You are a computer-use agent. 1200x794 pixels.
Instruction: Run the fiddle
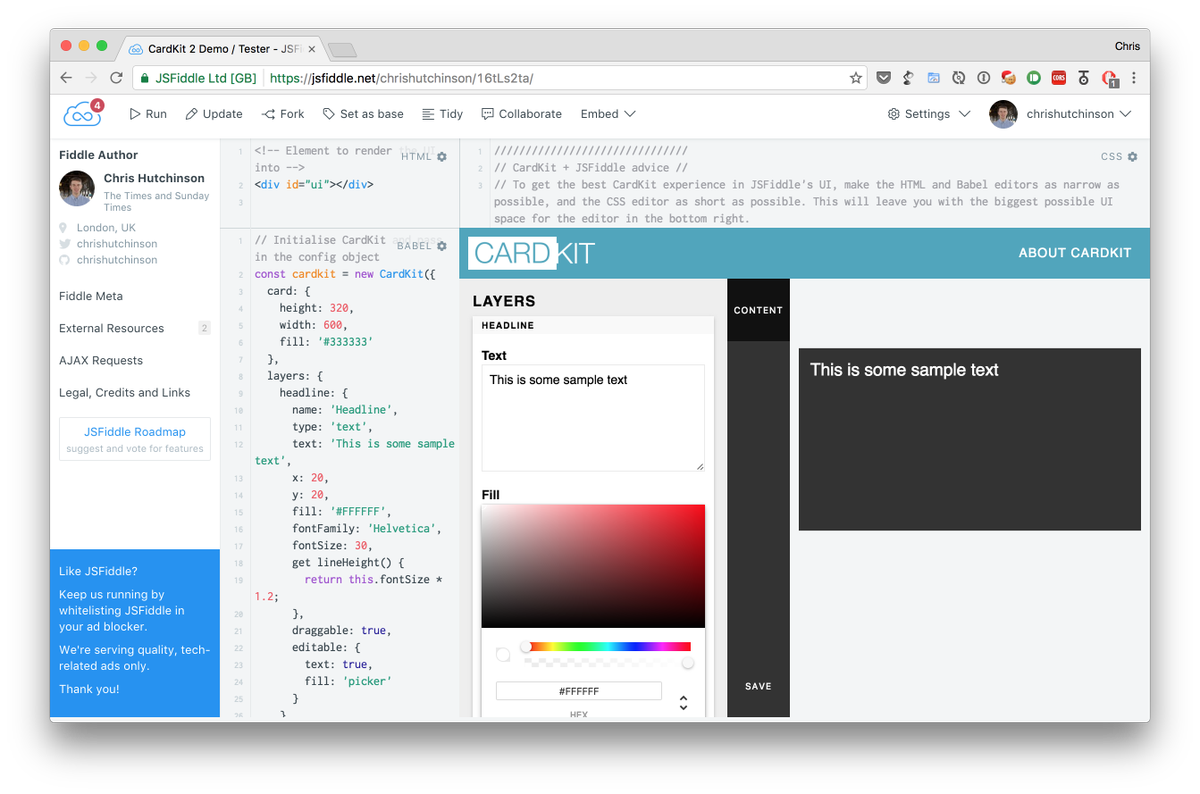click(148, 114)
